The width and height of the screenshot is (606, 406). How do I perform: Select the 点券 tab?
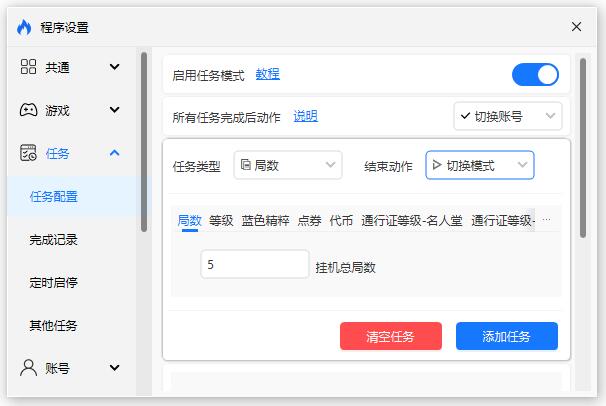pyautogui.click(x=309, y=220)
